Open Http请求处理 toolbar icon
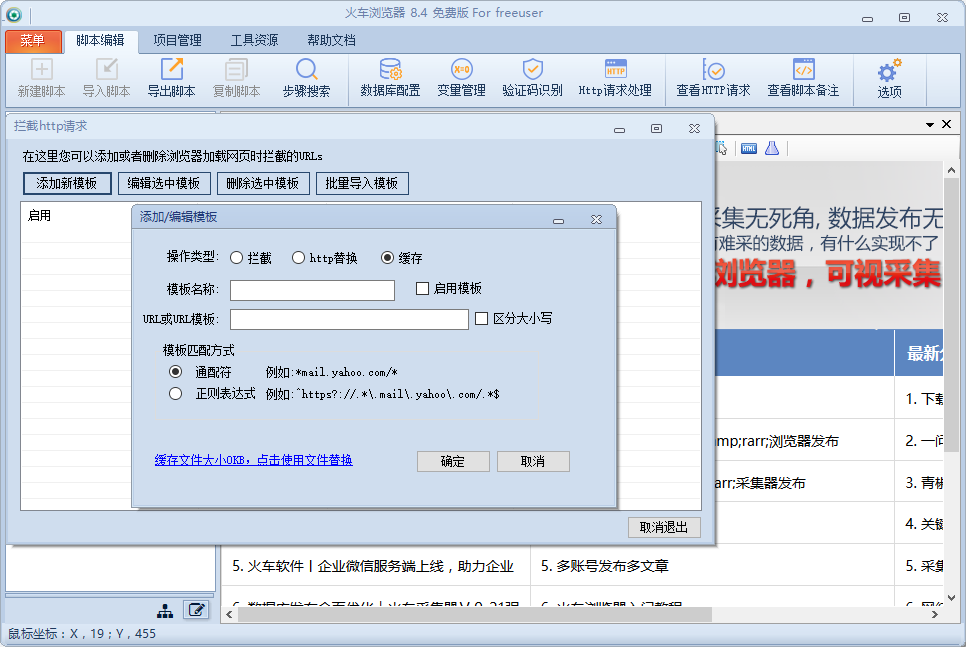966x647 pixels. pos(615,78)
